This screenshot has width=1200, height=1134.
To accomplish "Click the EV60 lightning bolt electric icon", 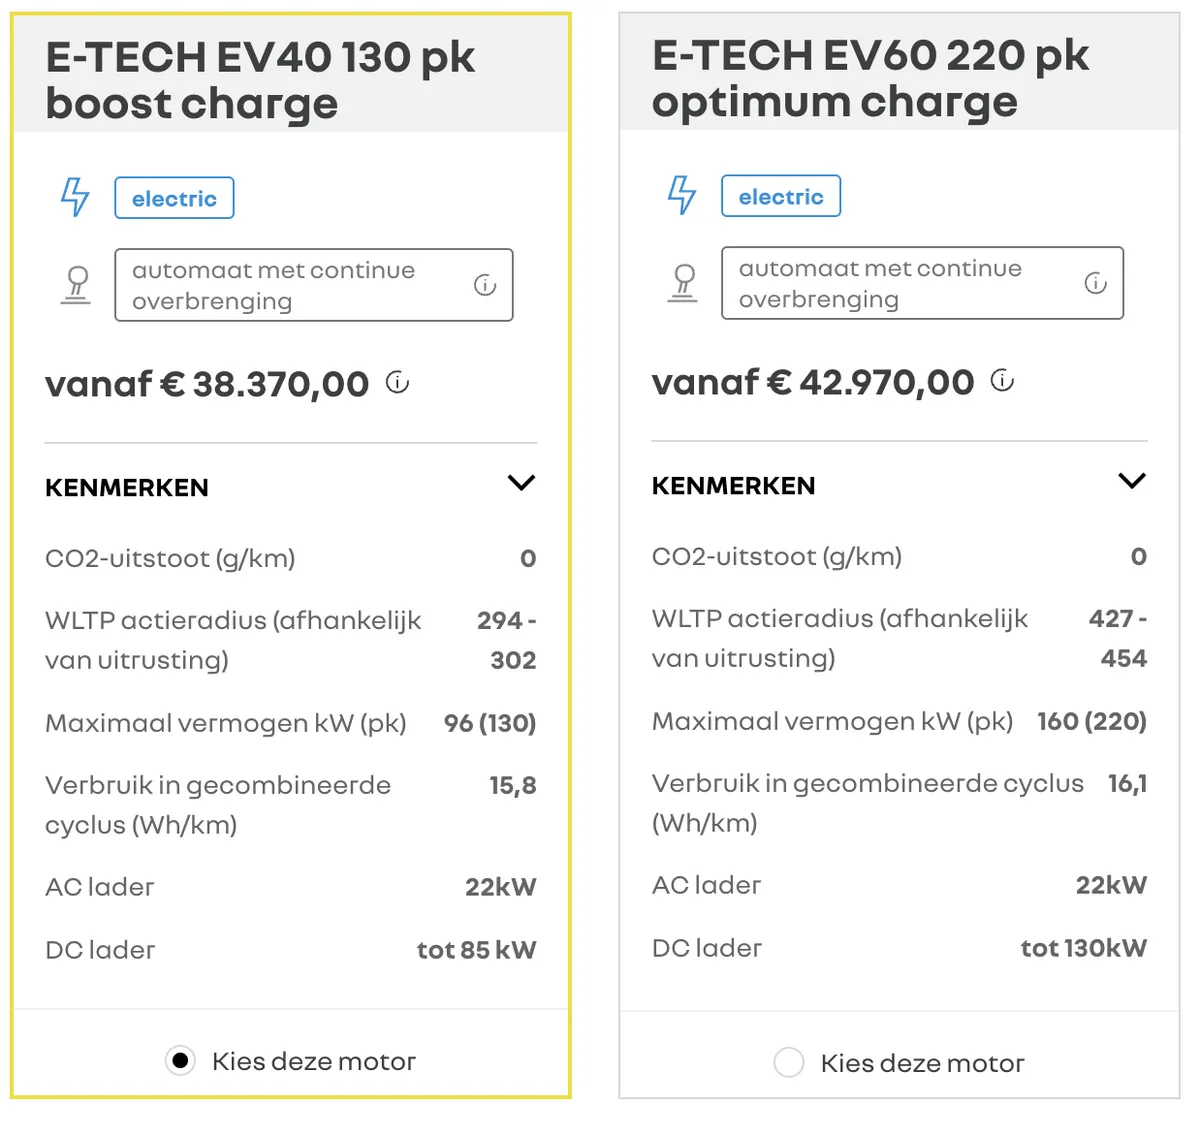I will click(682, 195).
